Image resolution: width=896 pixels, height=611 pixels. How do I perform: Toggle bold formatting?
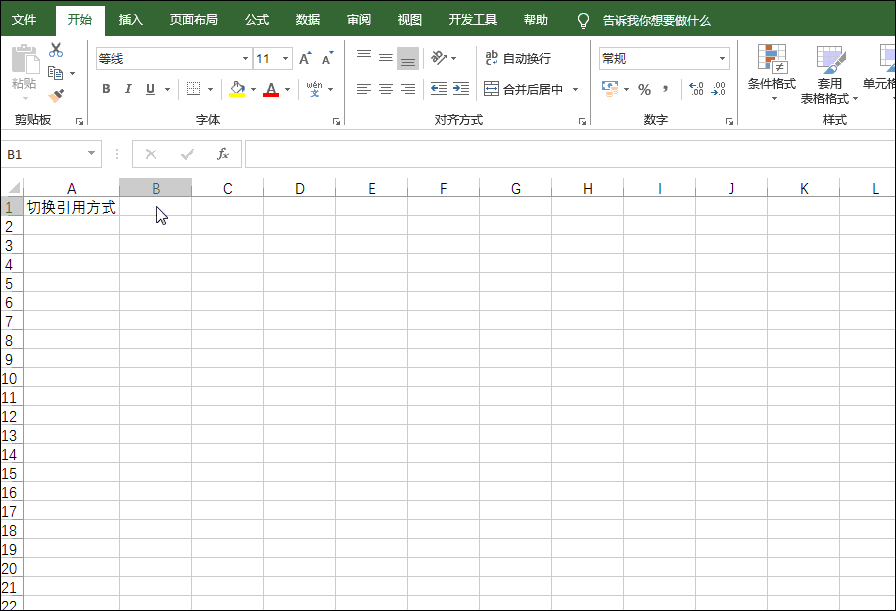click(x=106, y=89)
